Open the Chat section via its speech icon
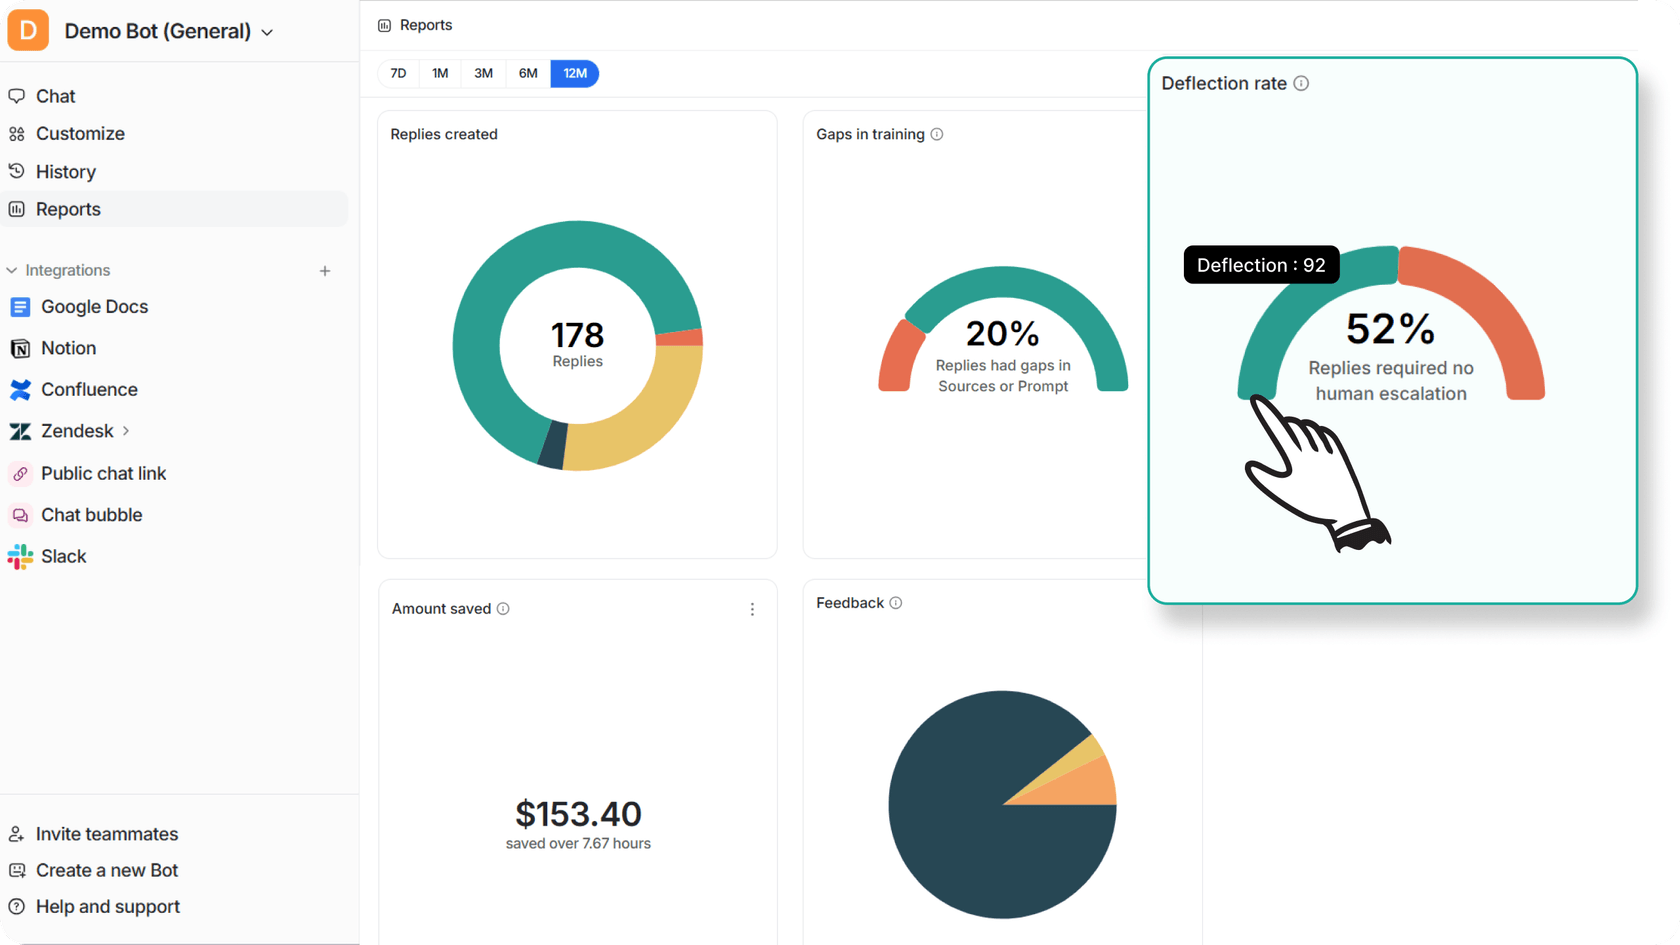This screenshot has width=1680, height=945. point(17,95)
